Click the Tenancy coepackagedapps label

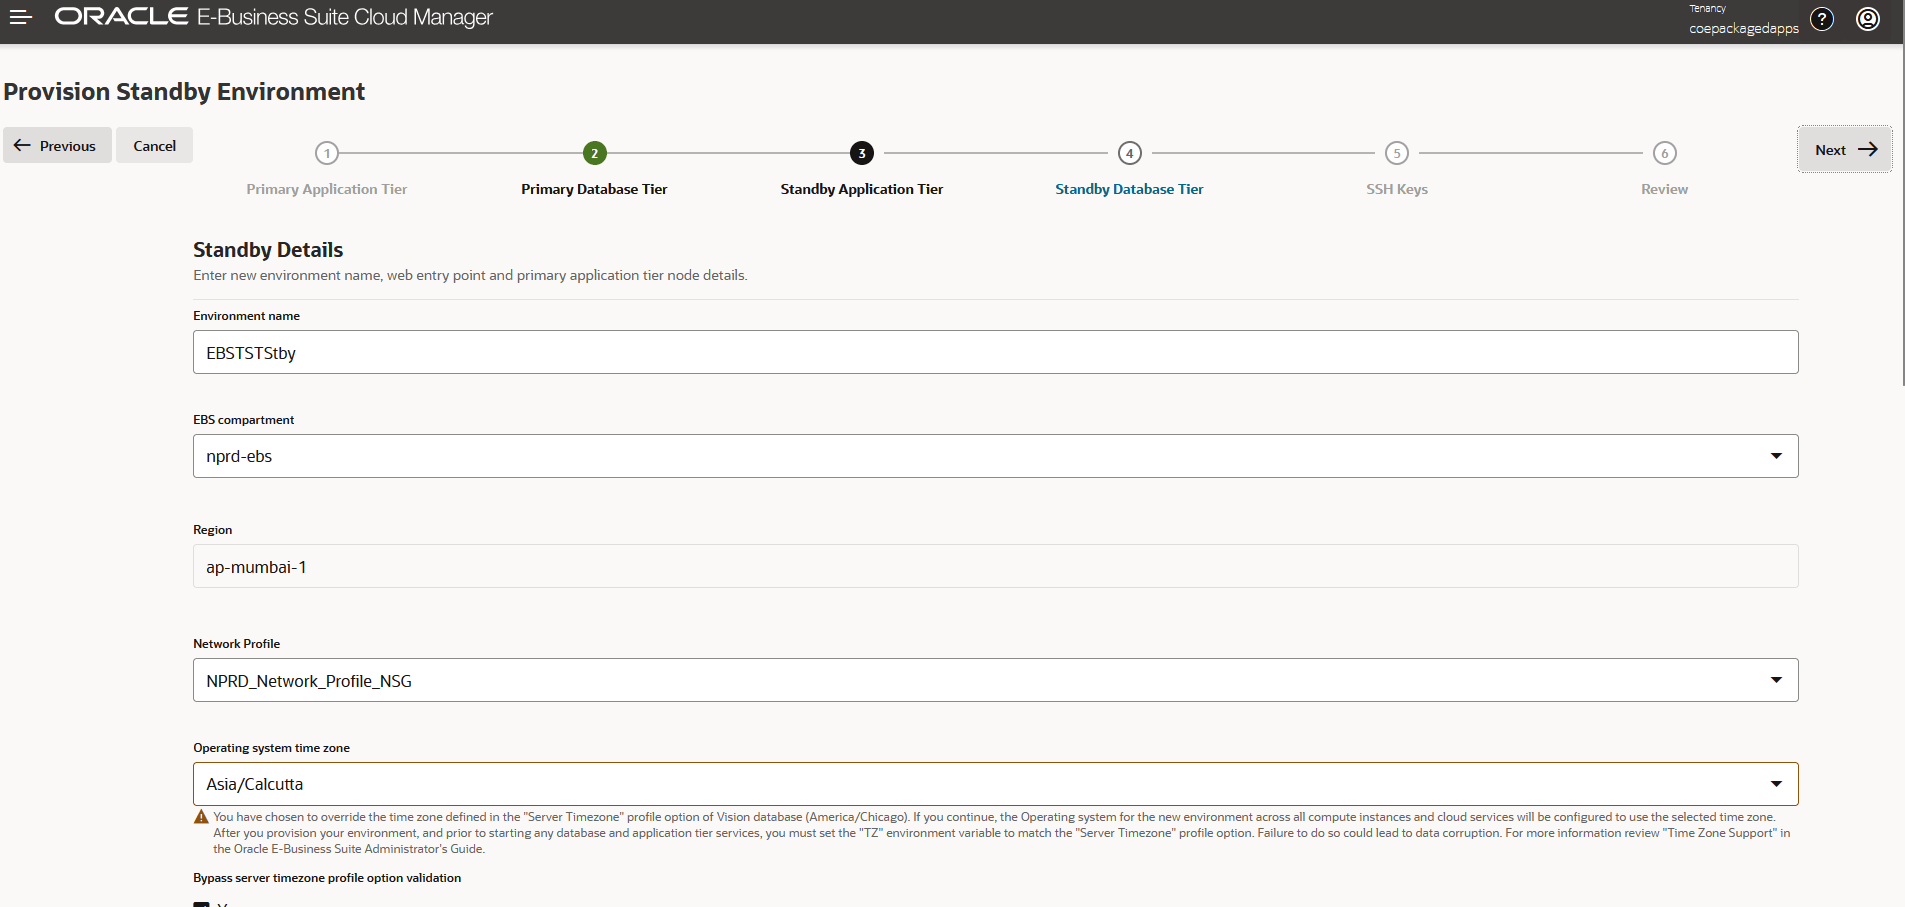coord(1743,20)
